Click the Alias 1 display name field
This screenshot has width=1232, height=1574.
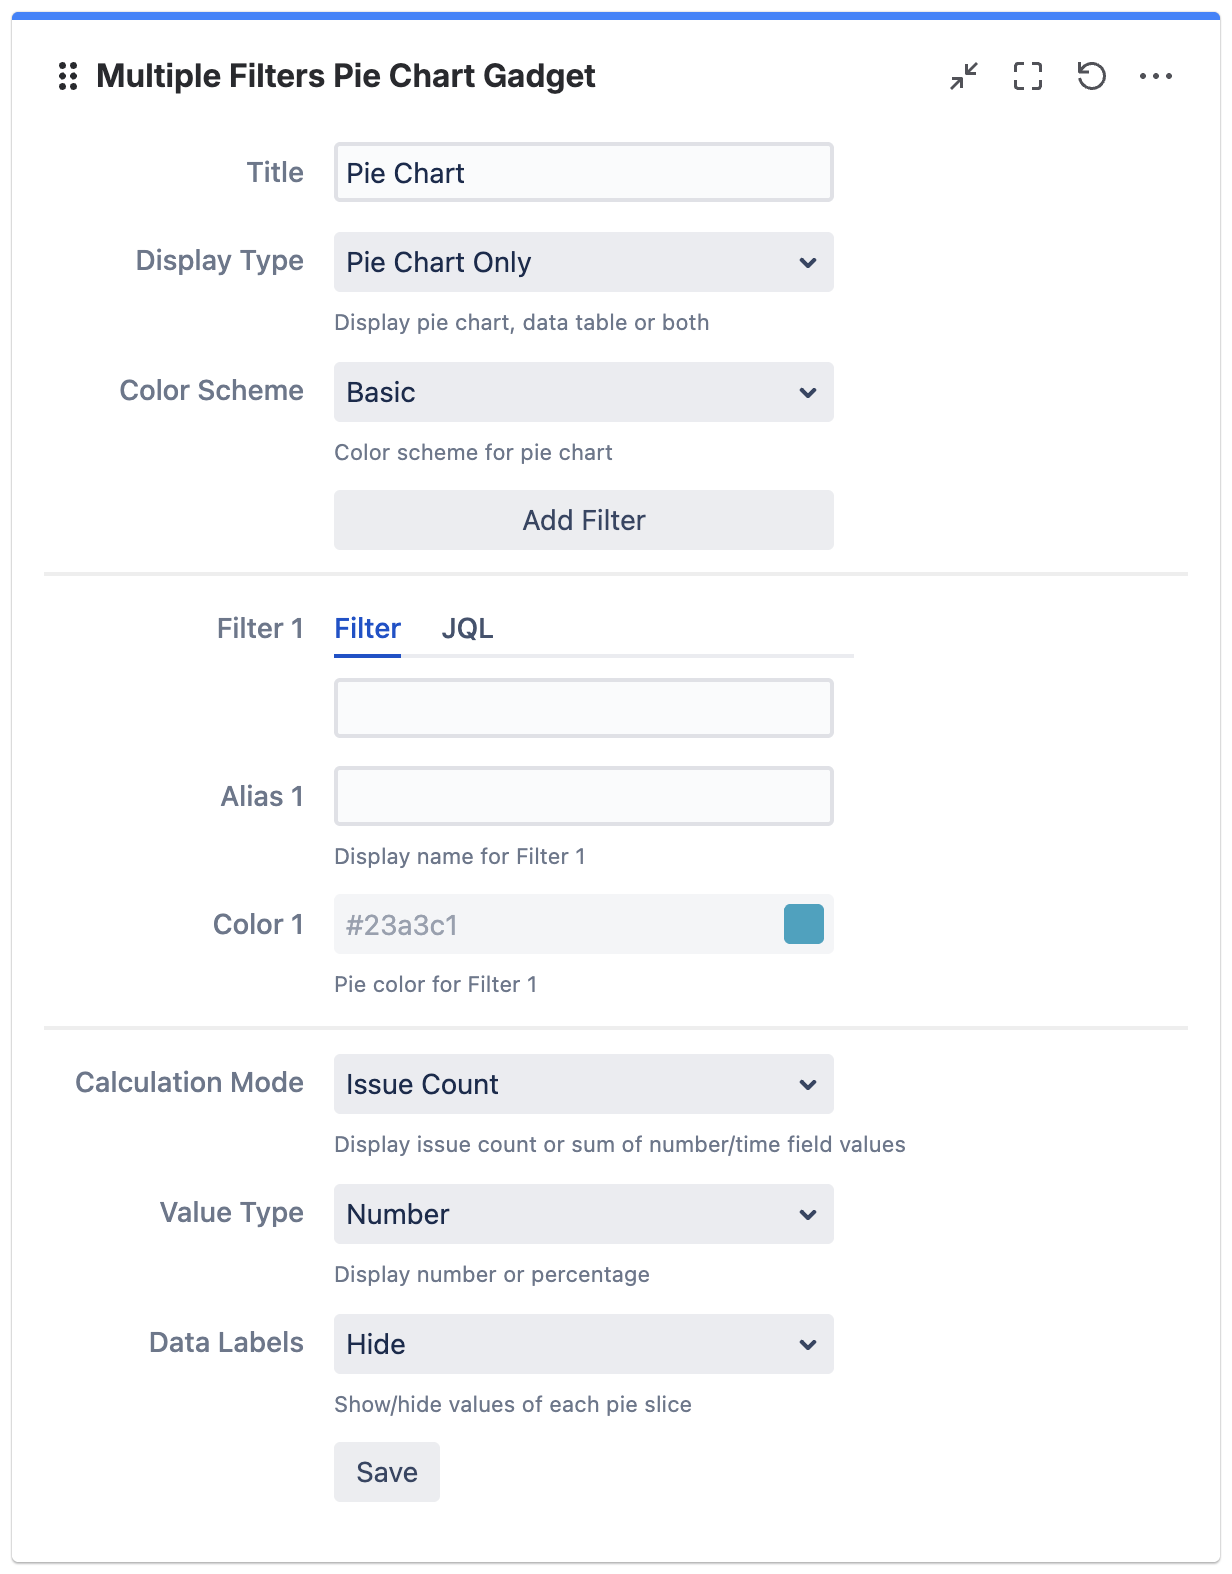[x=583, y=795]
